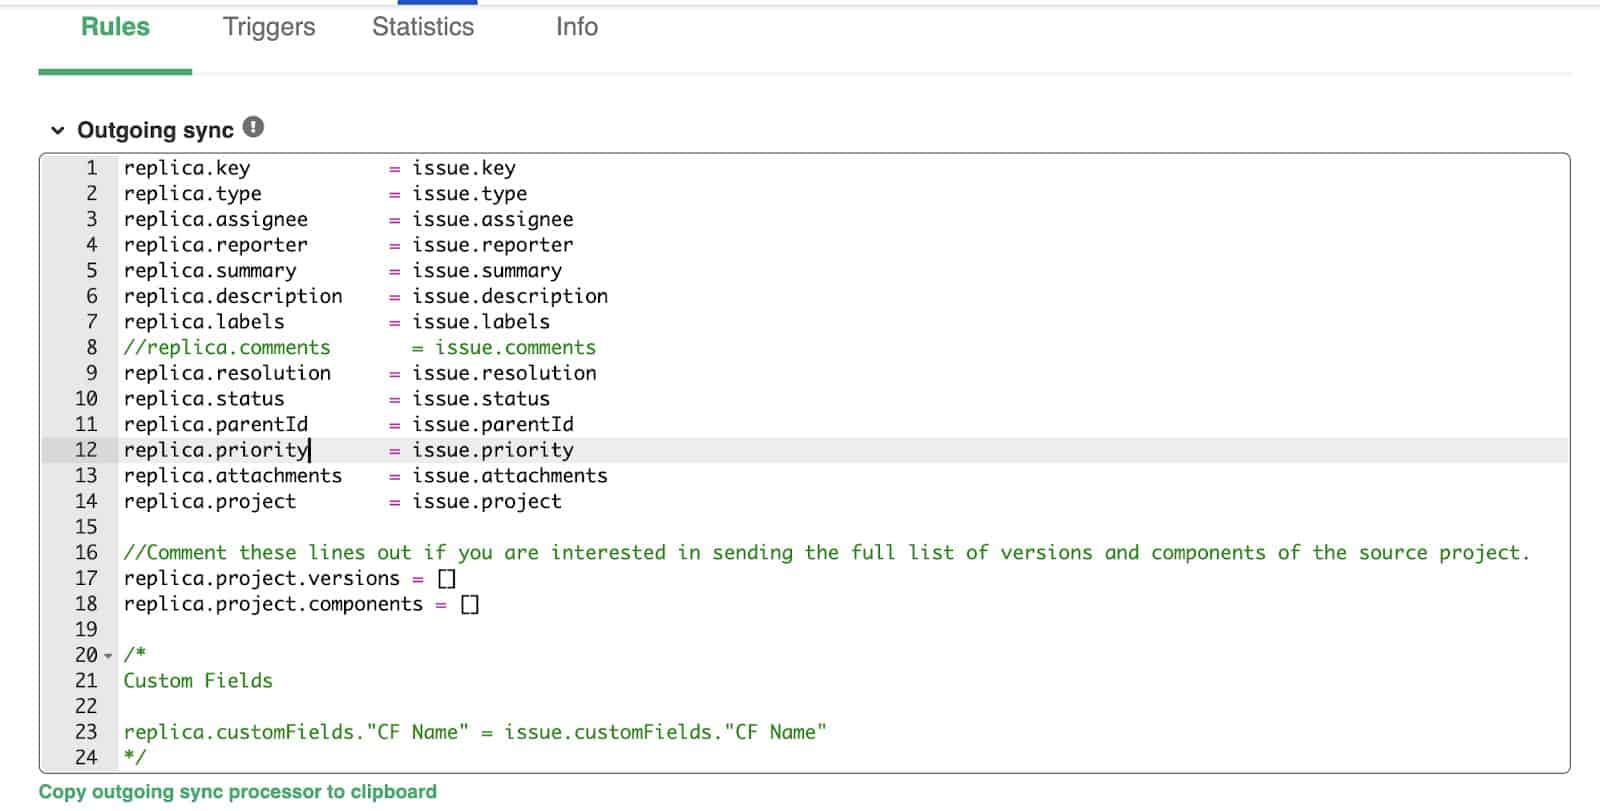Viewport: 1600px width, 811px height.
Task: Click 'issue.attachments' text on line 13
Action: pyautogui.click(x=510, y=476)
